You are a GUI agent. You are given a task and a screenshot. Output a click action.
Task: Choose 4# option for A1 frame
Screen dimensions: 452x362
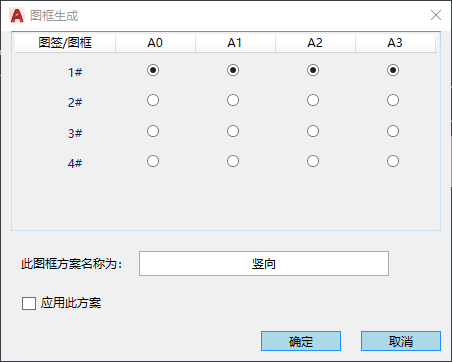coord(233,161)
